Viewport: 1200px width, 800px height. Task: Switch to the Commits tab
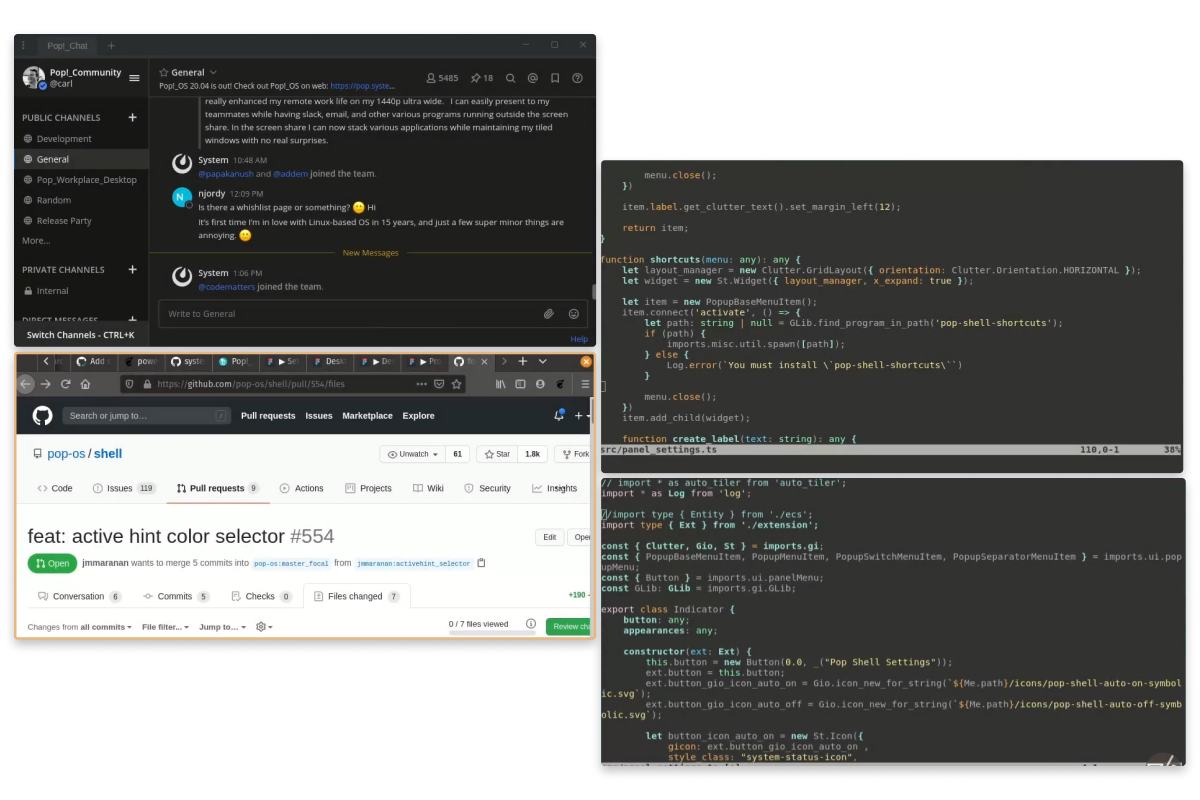click(175, 596)
